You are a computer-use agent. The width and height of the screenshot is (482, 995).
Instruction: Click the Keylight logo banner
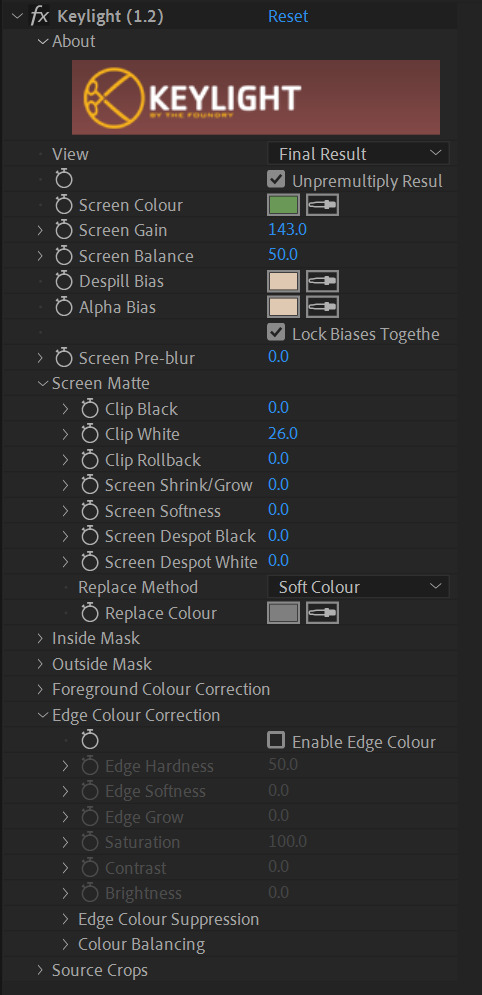pyautogui.click(x=256, y=97)
